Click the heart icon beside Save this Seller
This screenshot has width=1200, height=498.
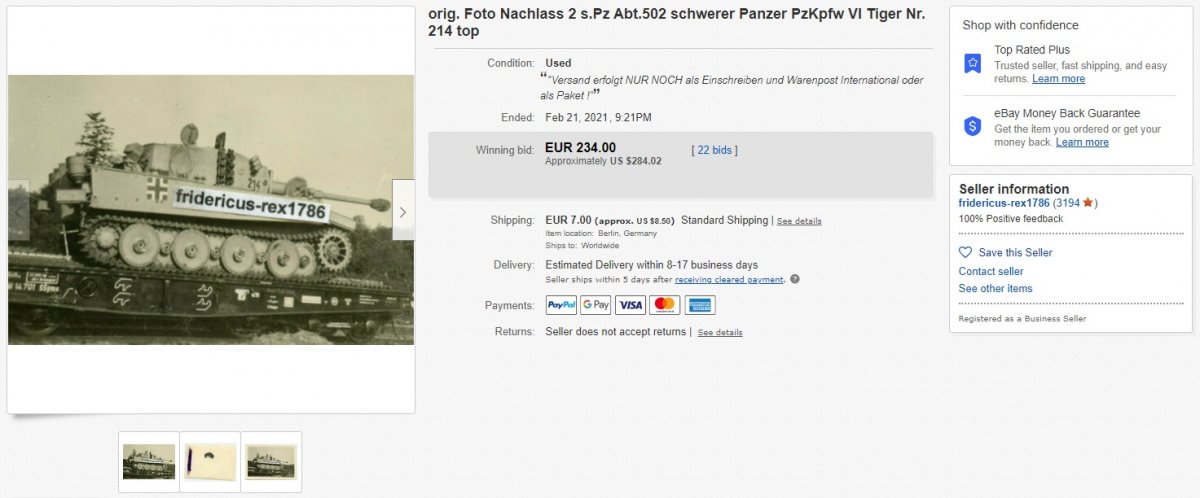pos(965,252)
